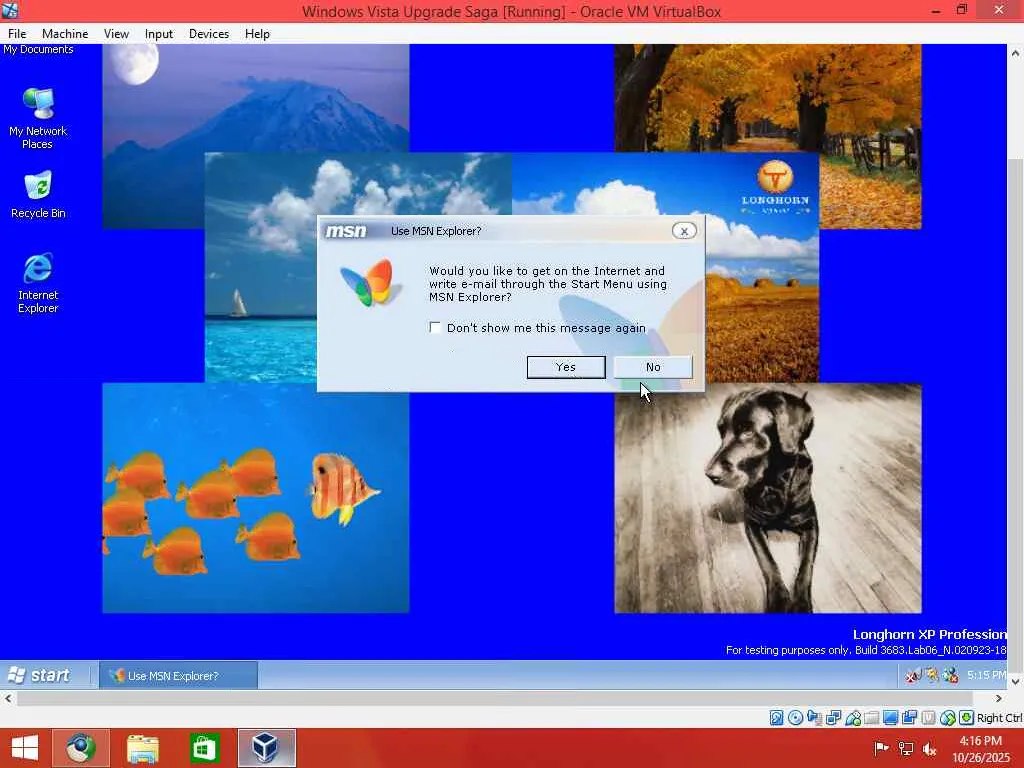Click the shared folders status icon
The width and height of the screenshot is (1024, 768).
tap(871, 718)
